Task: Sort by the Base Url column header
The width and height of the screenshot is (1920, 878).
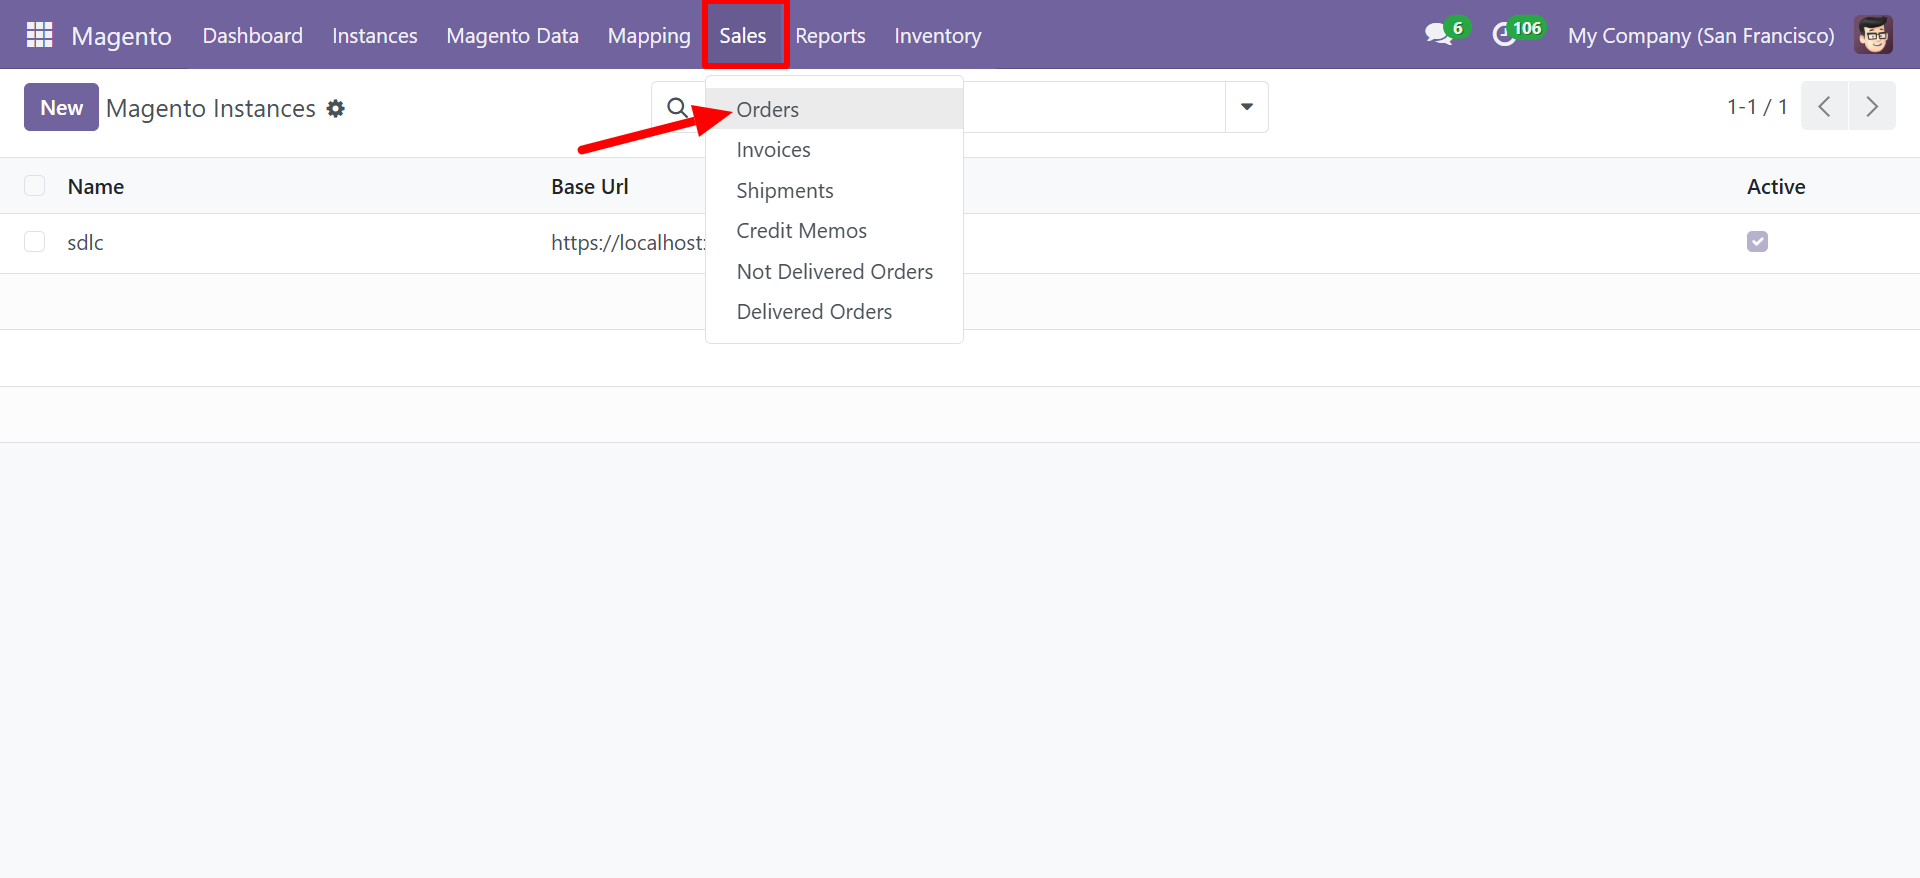Action: coord(589,186)
